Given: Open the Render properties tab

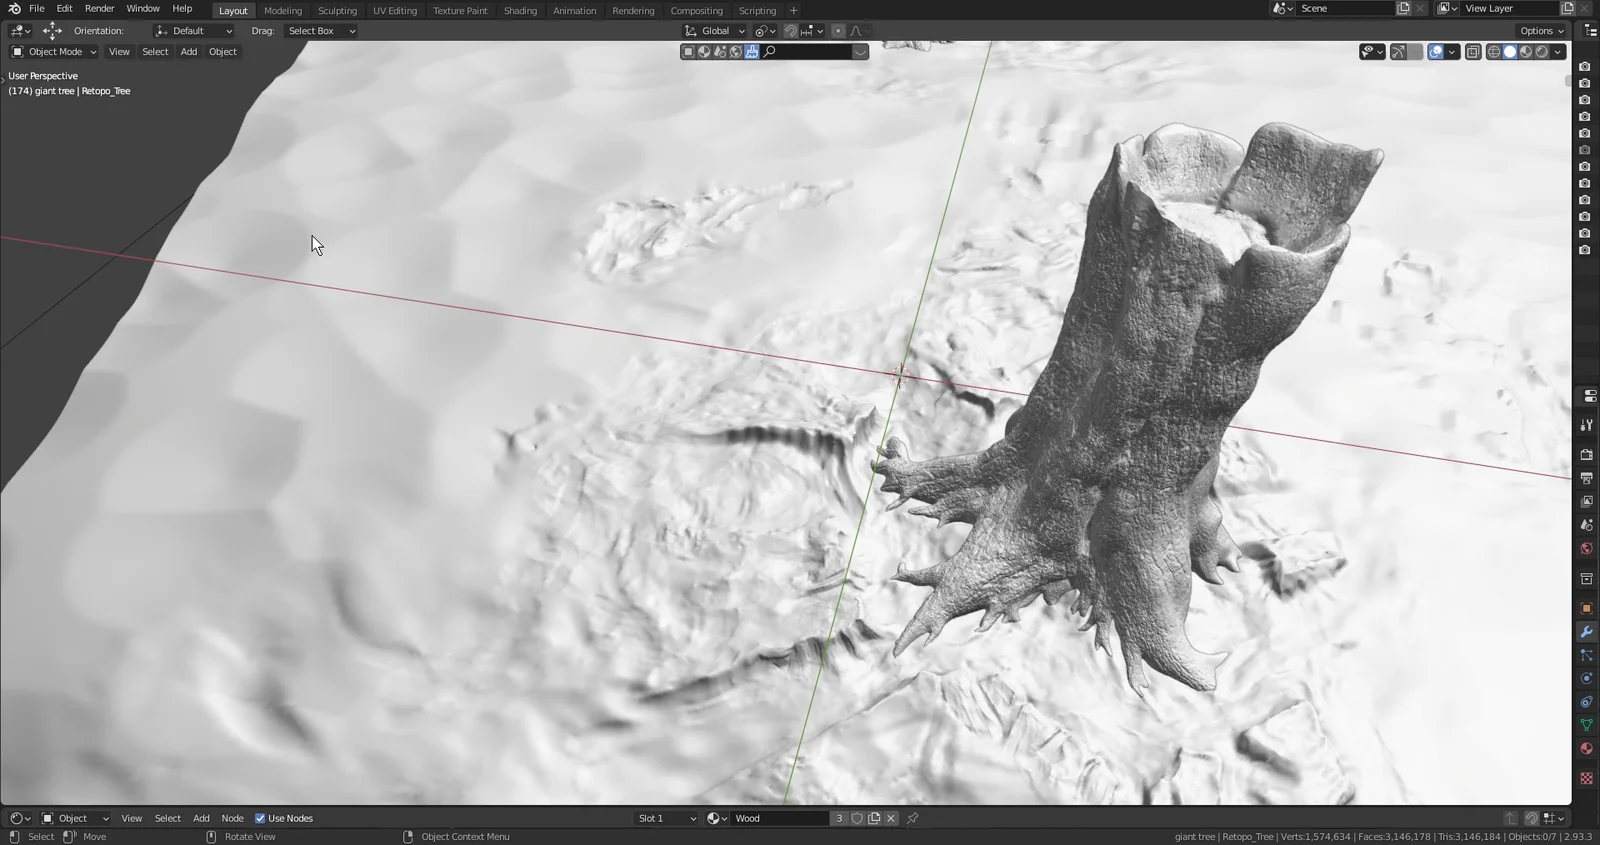Looking at the screenshot, I should point(1586,455).
